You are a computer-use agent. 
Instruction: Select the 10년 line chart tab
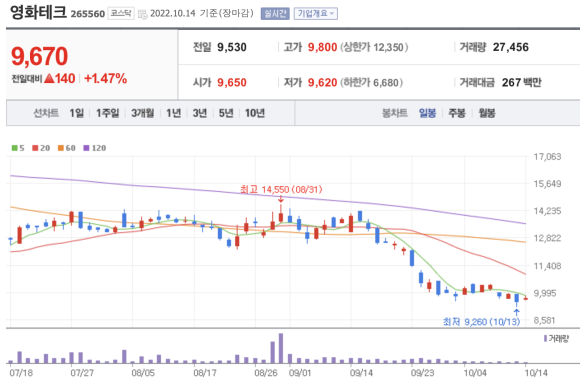click(255, 113)
